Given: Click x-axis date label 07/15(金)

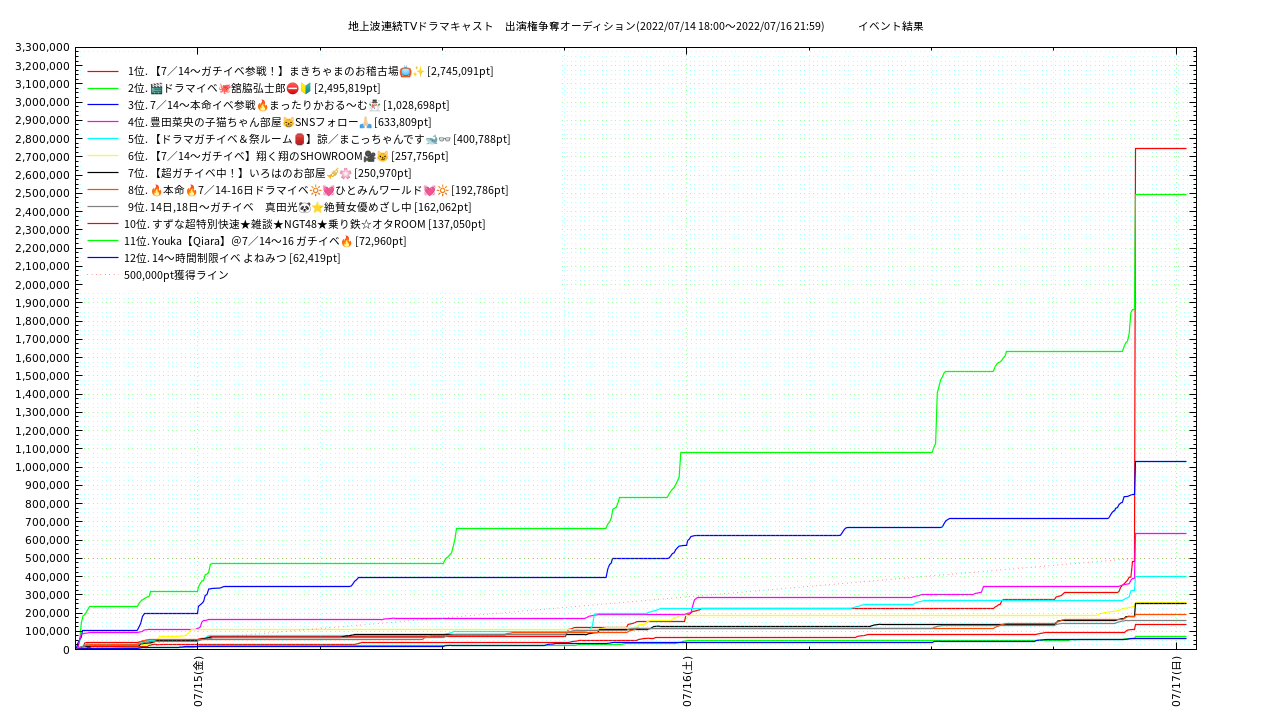Looking at the screenshot, I should click(x=198, y=682).
